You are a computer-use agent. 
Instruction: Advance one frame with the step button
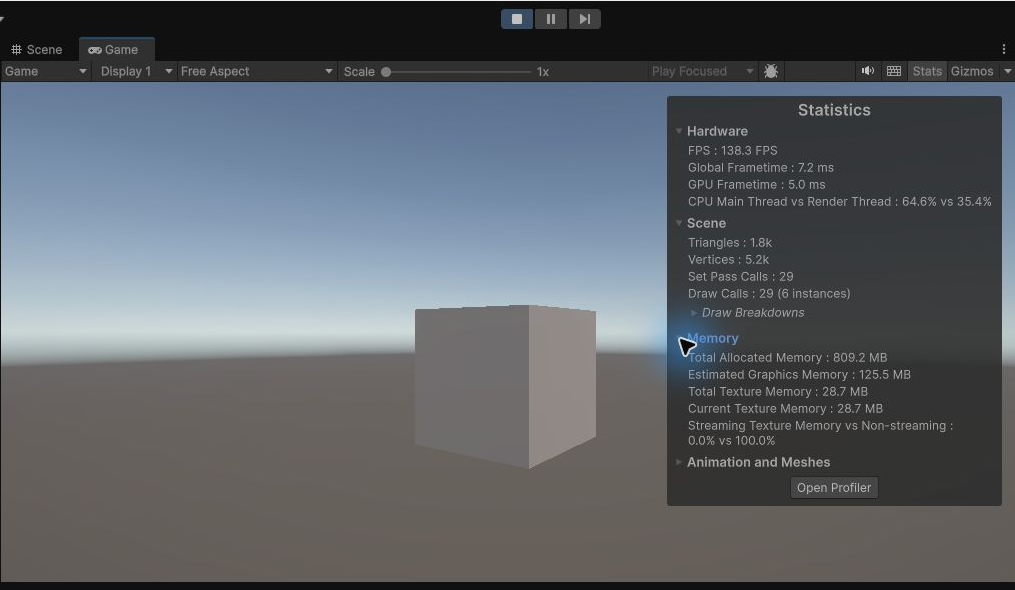[585, 19]
